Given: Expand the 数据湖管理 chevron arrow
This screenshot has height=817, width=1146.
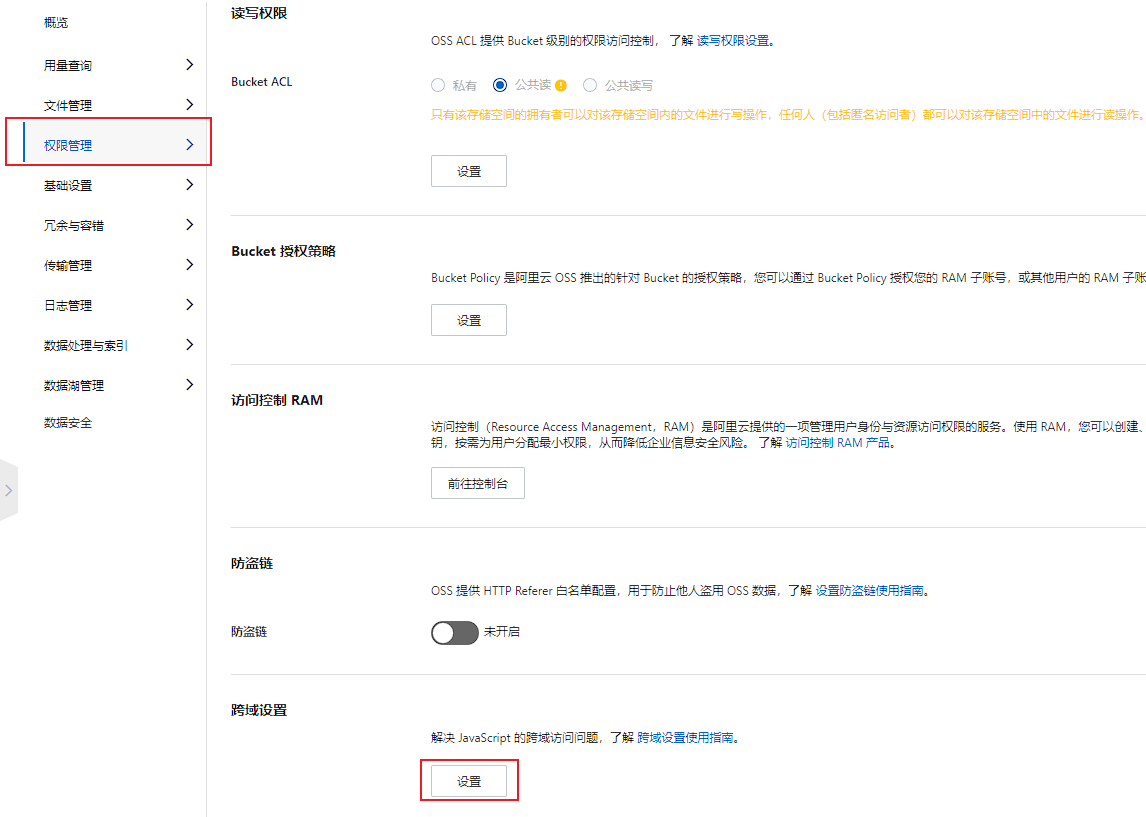Looking at the screenshot, I should coord(189,385).
